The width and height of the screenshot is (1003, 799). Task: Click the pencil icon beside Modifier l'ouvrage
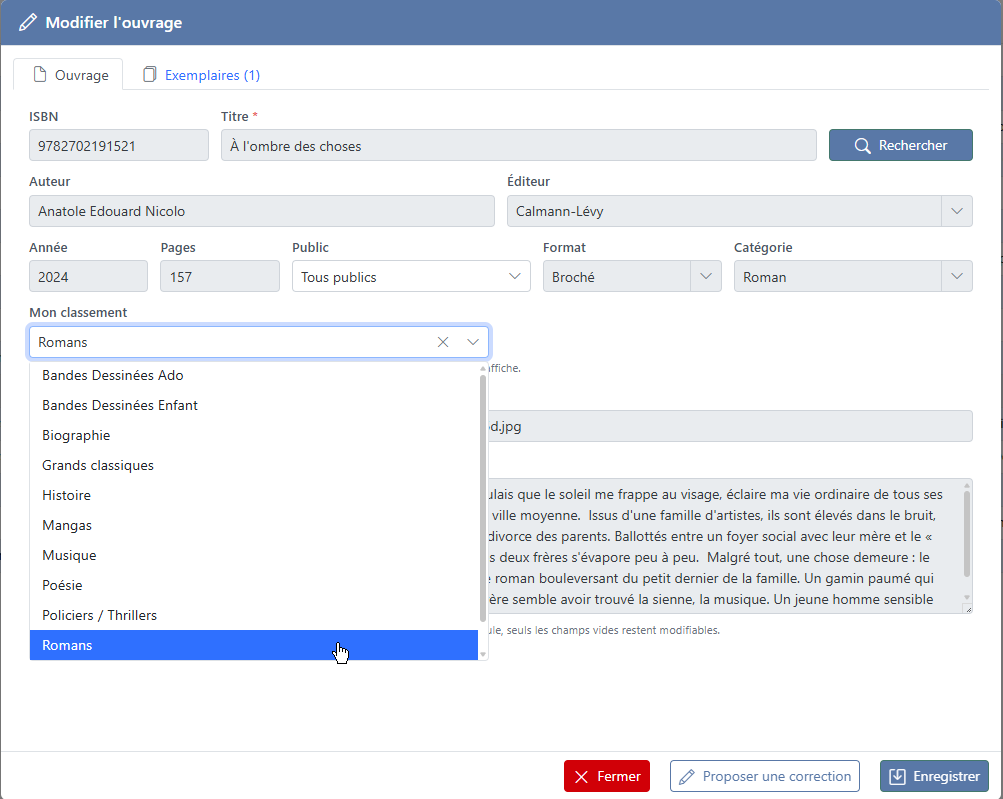pos(28,23)
